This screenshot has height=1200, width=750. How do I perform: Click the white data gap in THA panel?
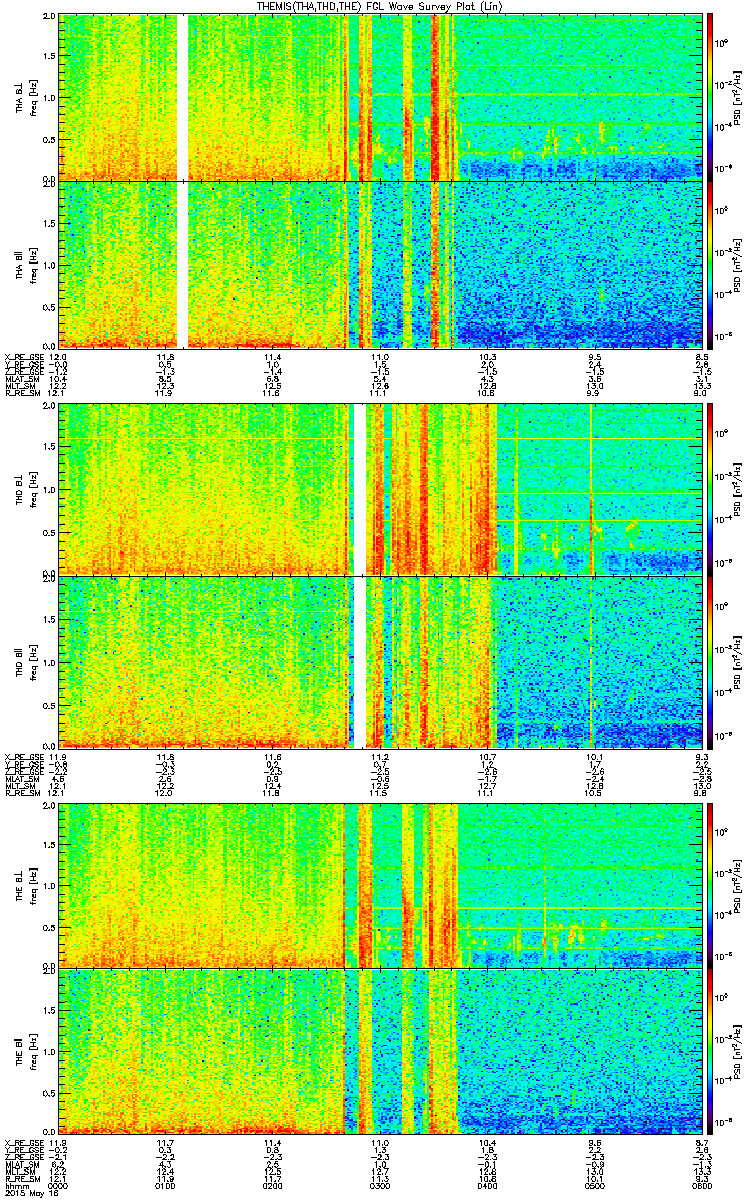(x=182, y=180)
